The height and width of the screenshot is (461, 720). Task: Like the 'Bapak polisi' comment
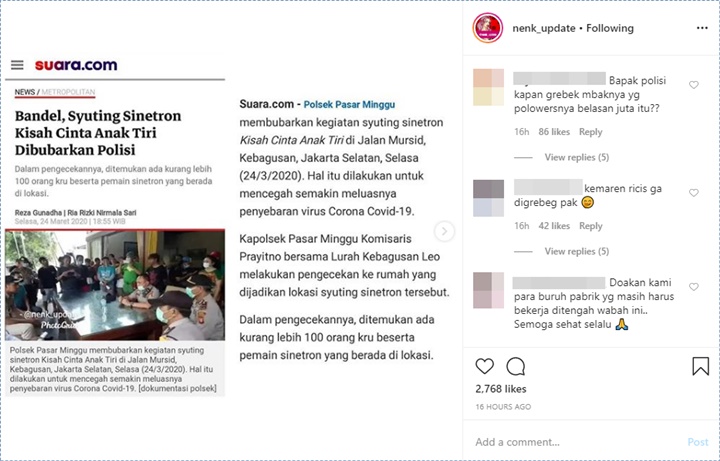click(693, 85)
